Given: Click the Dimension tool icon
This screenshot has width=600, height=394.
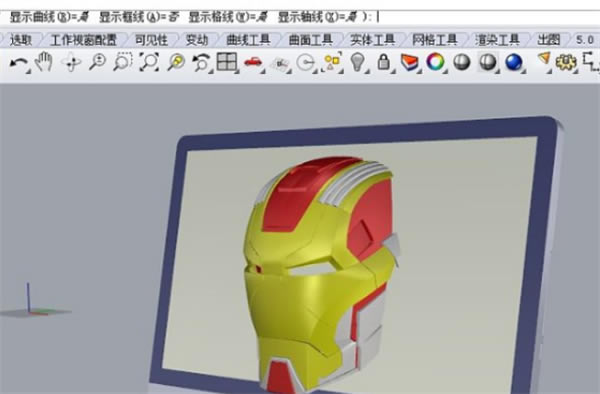Looking at the screenshot, I should (x=591, y=62).
